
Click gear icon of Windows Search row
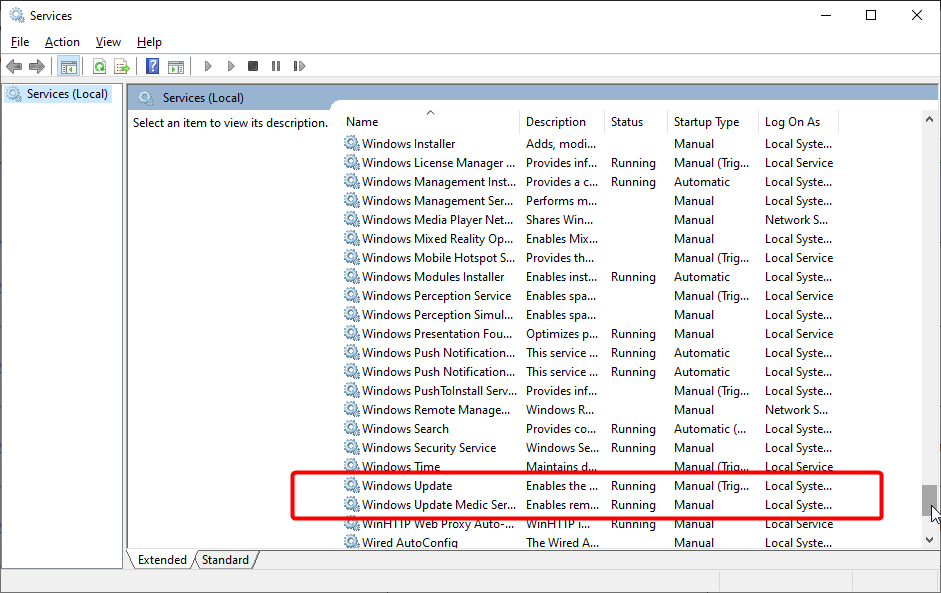[352, 428]
